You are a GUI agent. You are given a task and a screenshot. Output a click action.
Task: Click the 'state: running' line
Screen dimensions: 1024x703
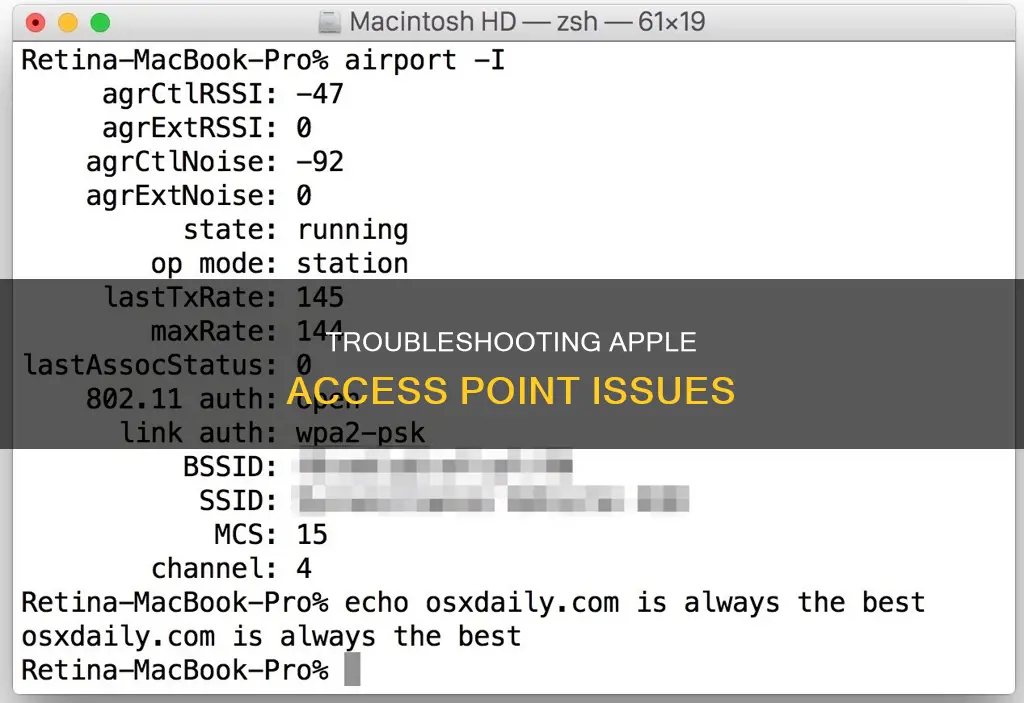(x=296, y=230)
